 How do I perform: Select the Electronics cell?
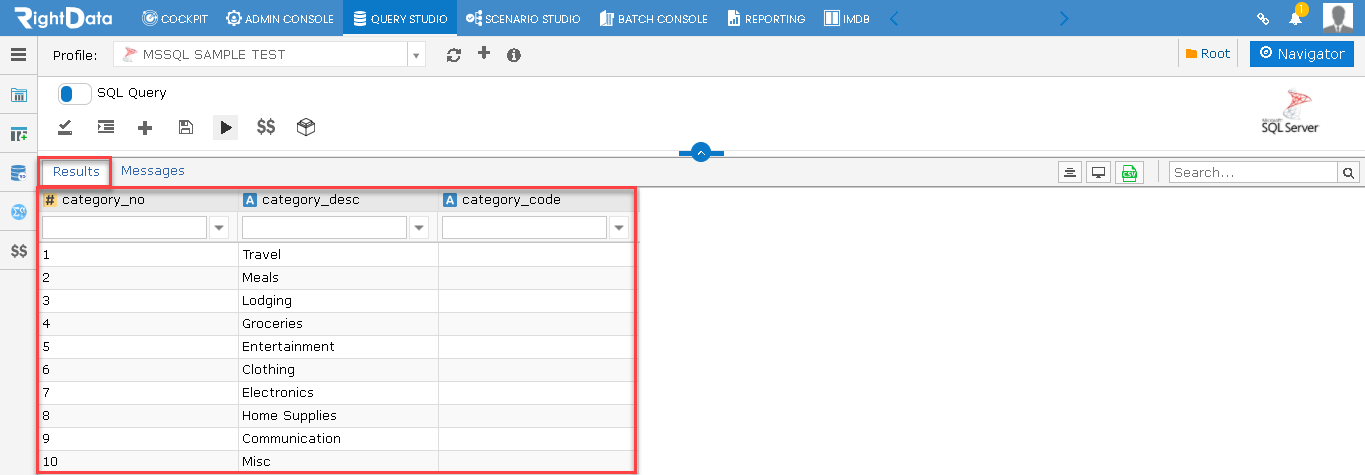tap(338, 393)
